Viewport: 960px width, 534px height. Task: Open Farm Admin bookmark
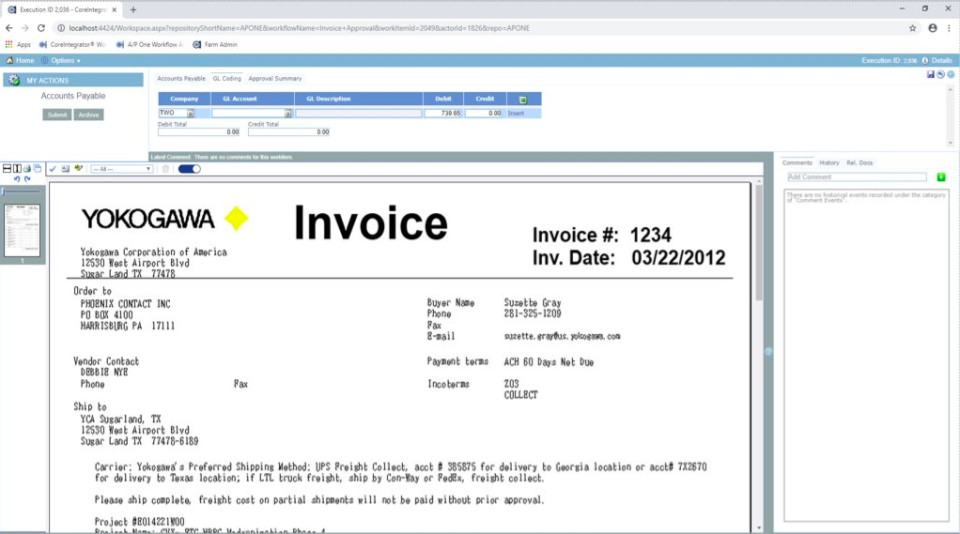click(215, 45)
